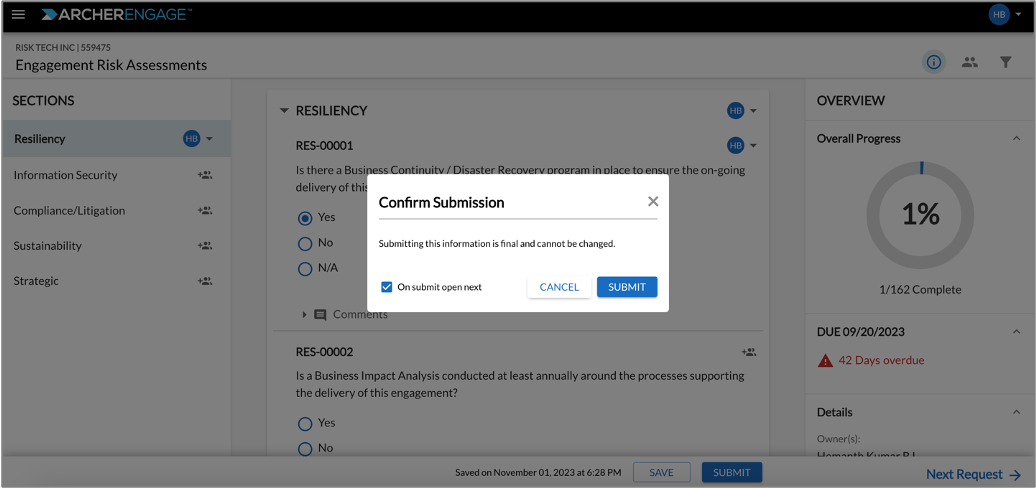
Task: Click the filter funnel icon
Action: [1006, 62]
